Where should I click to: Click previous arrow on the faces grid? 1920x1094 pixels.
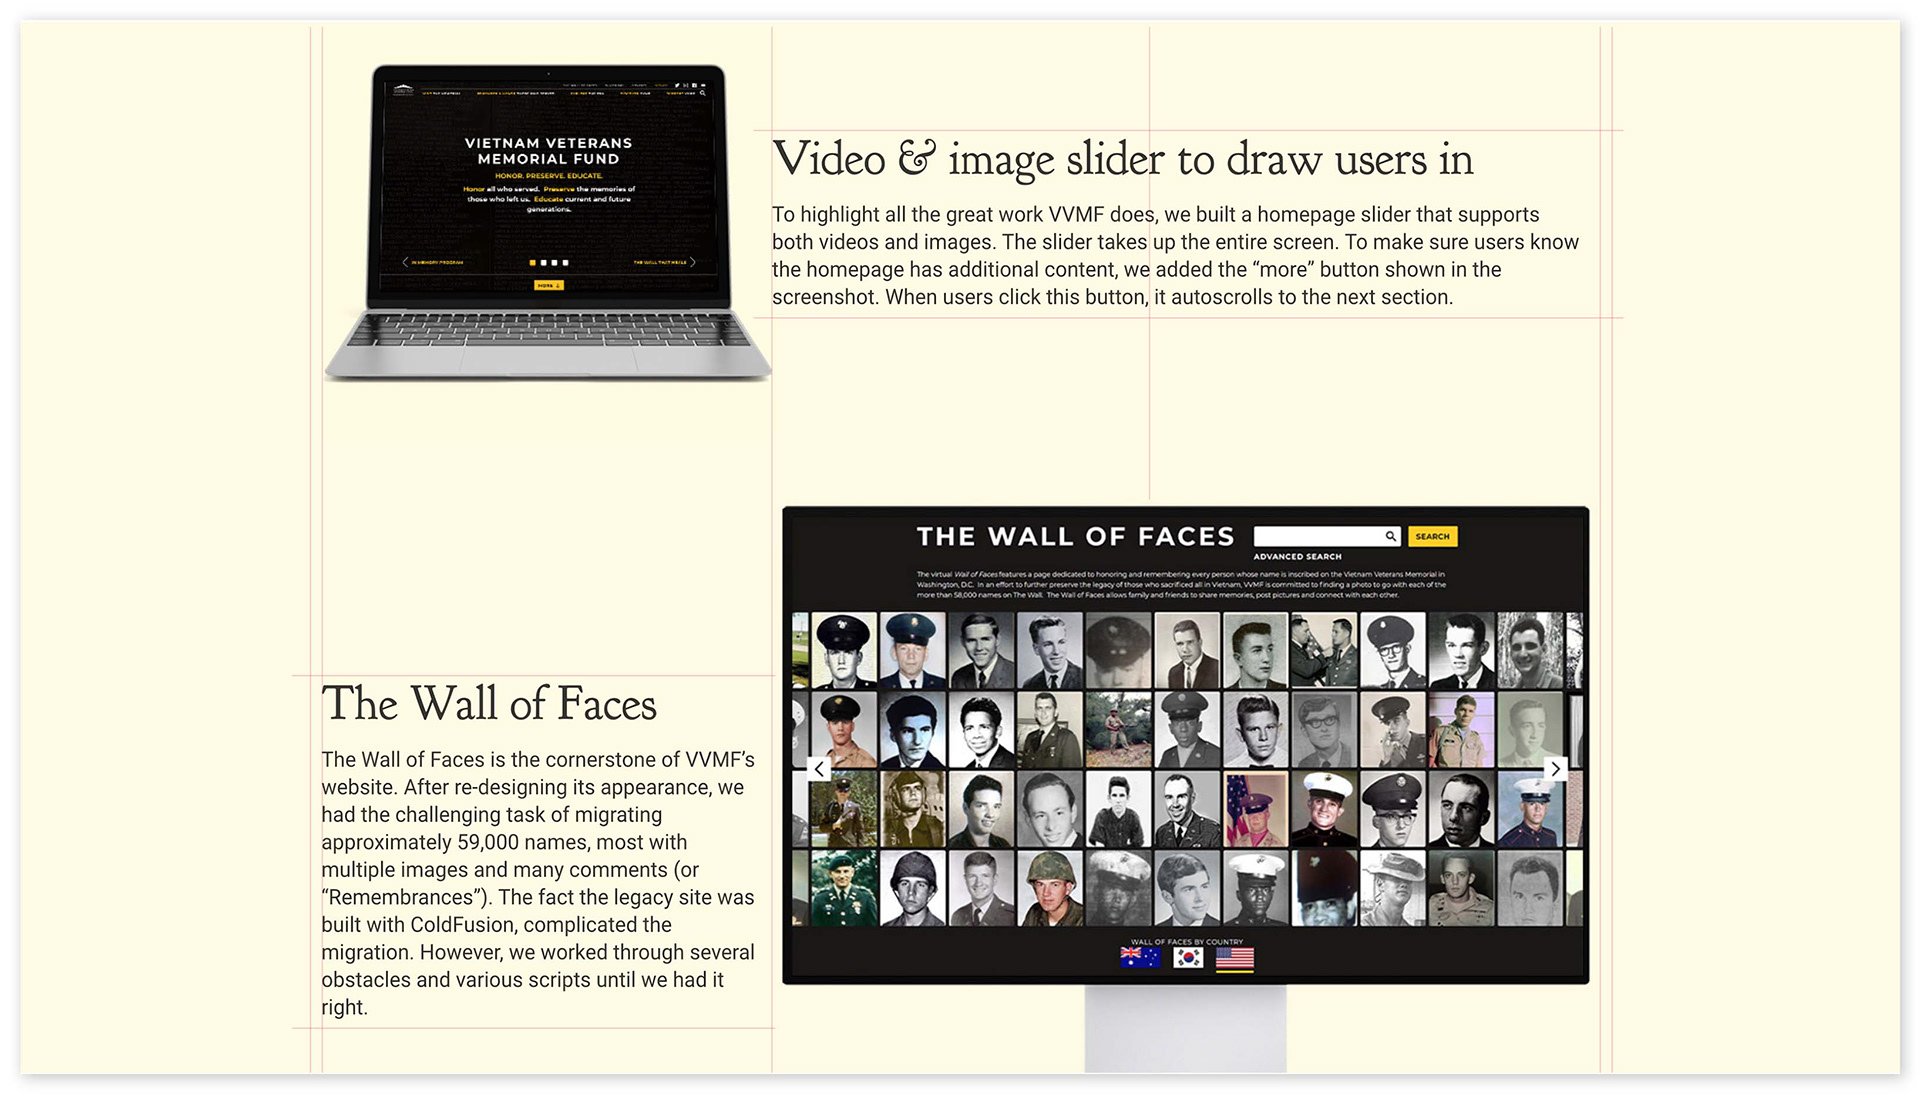819,769
